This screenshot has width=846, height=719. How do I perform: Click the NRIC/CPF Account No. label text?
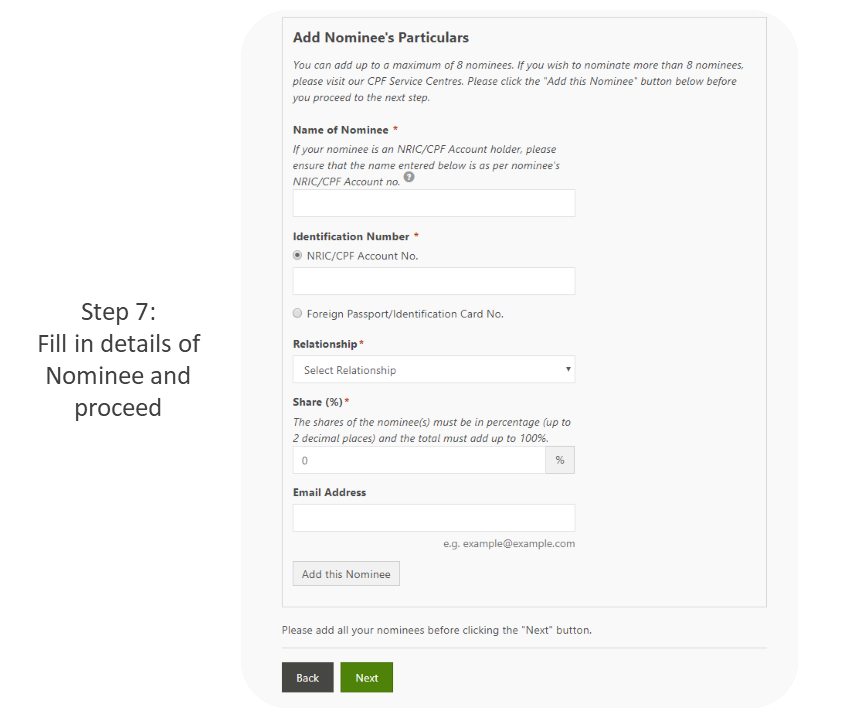[363, 256]
